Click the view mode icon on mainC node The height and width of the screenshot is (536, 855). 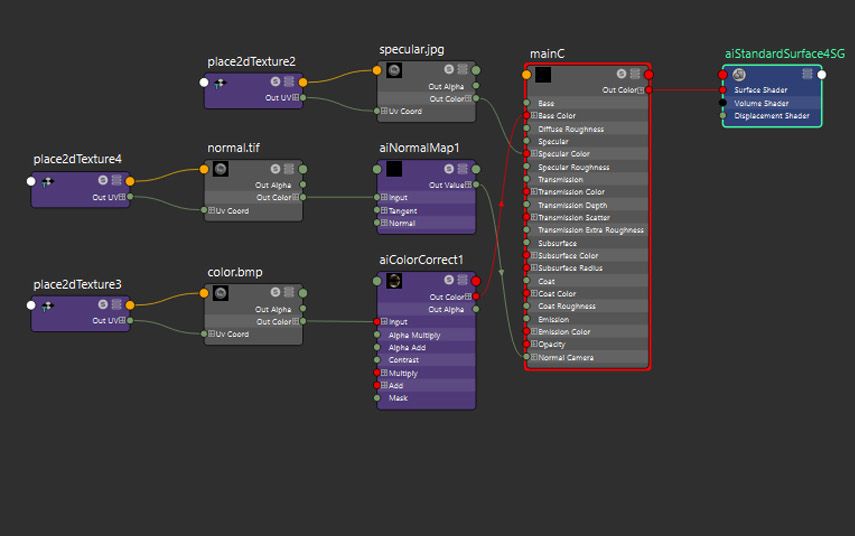(x=635, y=74)
